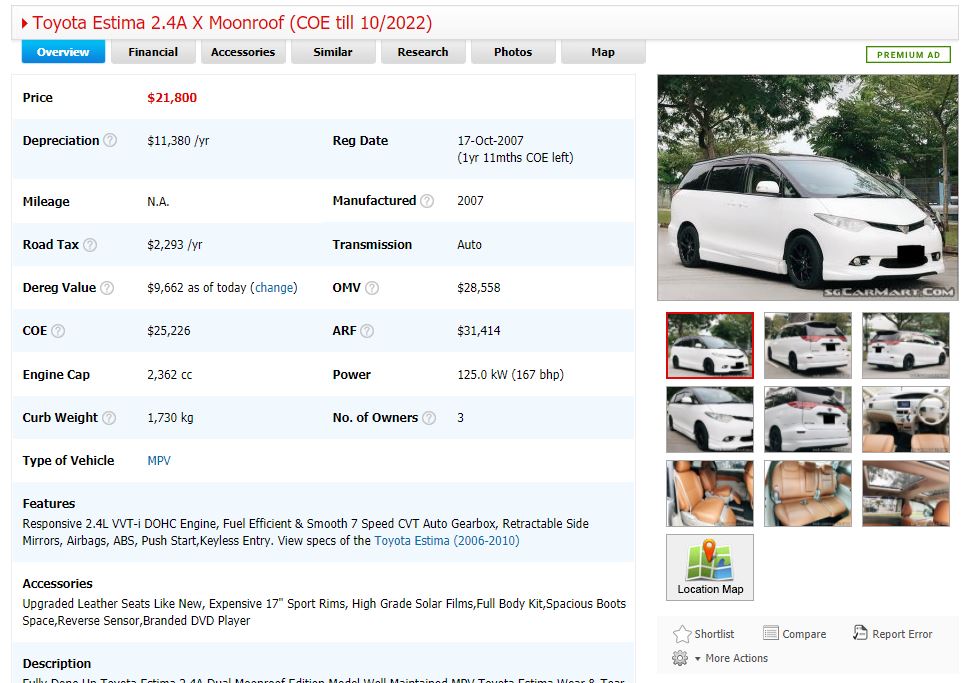Click help icon beside No. of Owners
This screenshot has height=683, width=966.
pyautogui.click(x=429, y=418)
